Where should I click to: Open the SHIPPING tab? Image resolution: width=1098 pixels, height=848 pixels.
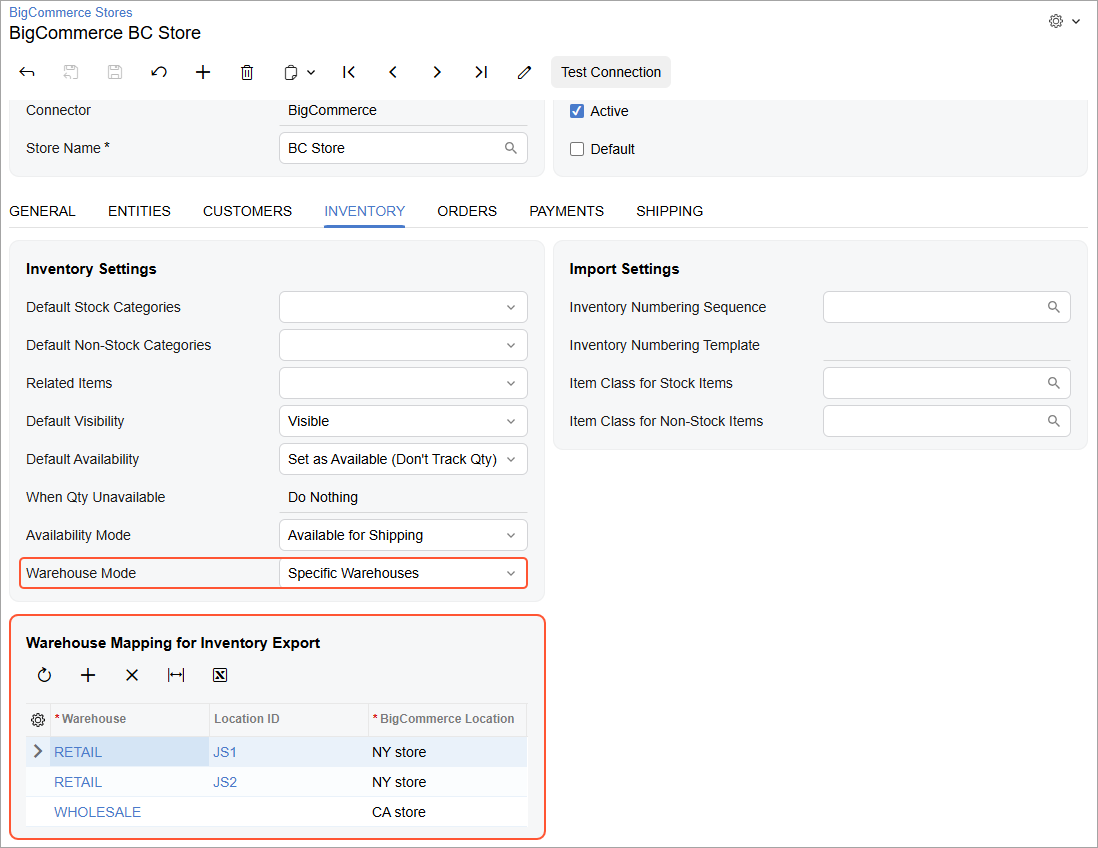point(669,211)
